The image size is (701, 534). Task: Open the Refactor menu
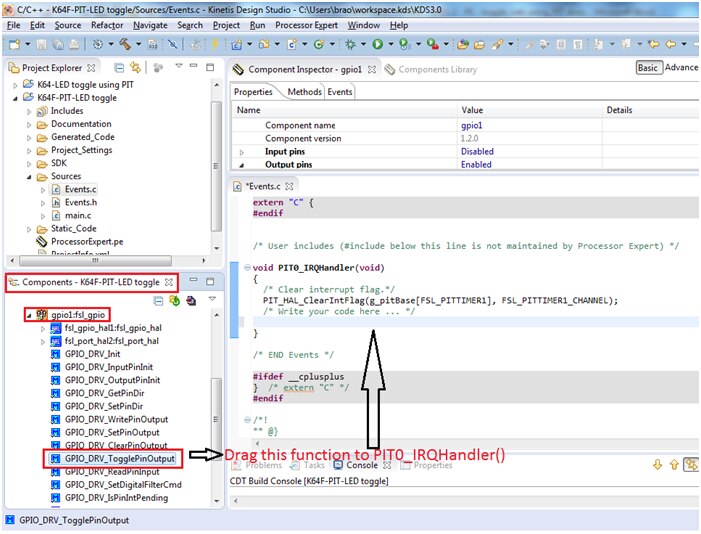tap(107, 25)
